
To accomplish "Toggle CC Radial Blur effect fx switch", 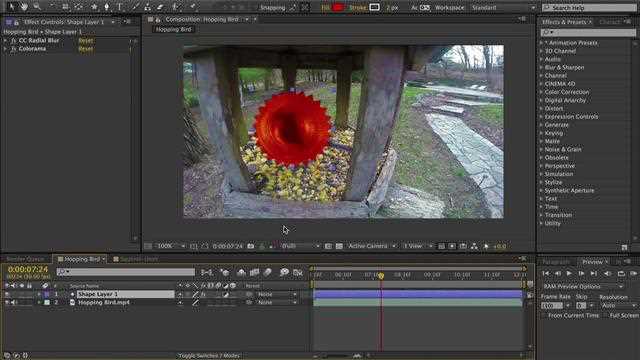I will pyautogui.click(x=13, y=40).
